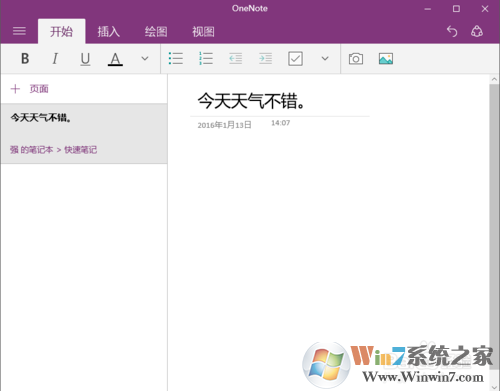Open the 绘图 tab
Screen dimensions: 500x391
156,32
